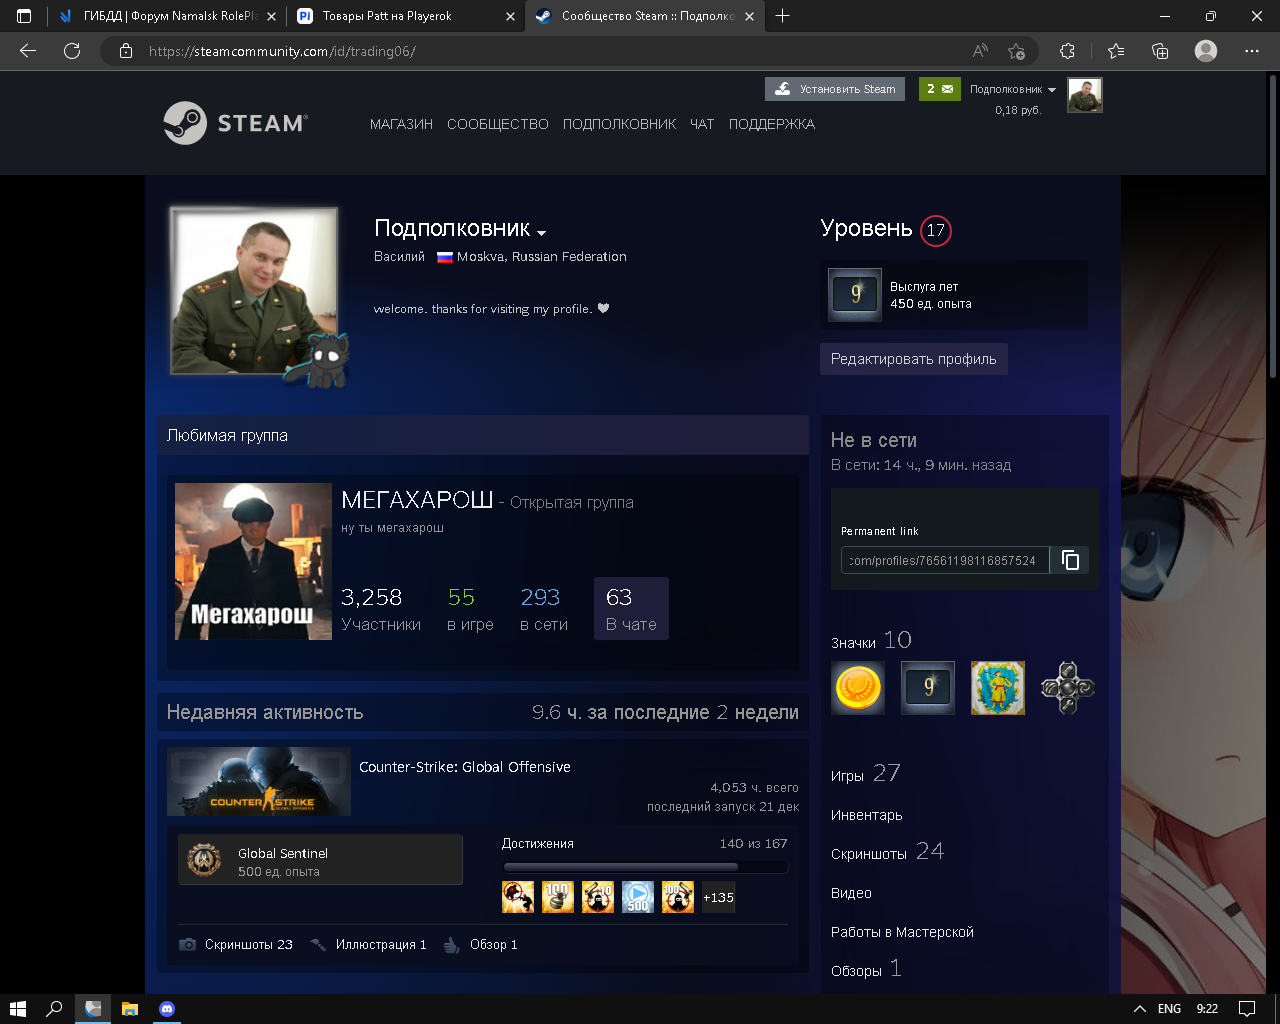Open the first achievement icon in CS:GO row
The width and height of the screenshot is (1280, 1024).
click(x=518, y=897)
